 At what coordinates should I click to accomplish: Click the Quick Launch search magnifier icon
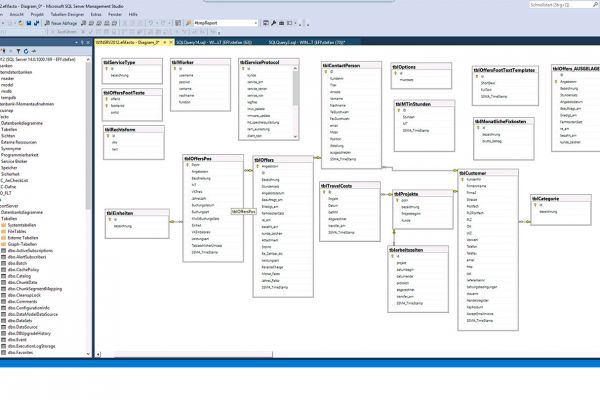tap(595, 5)
